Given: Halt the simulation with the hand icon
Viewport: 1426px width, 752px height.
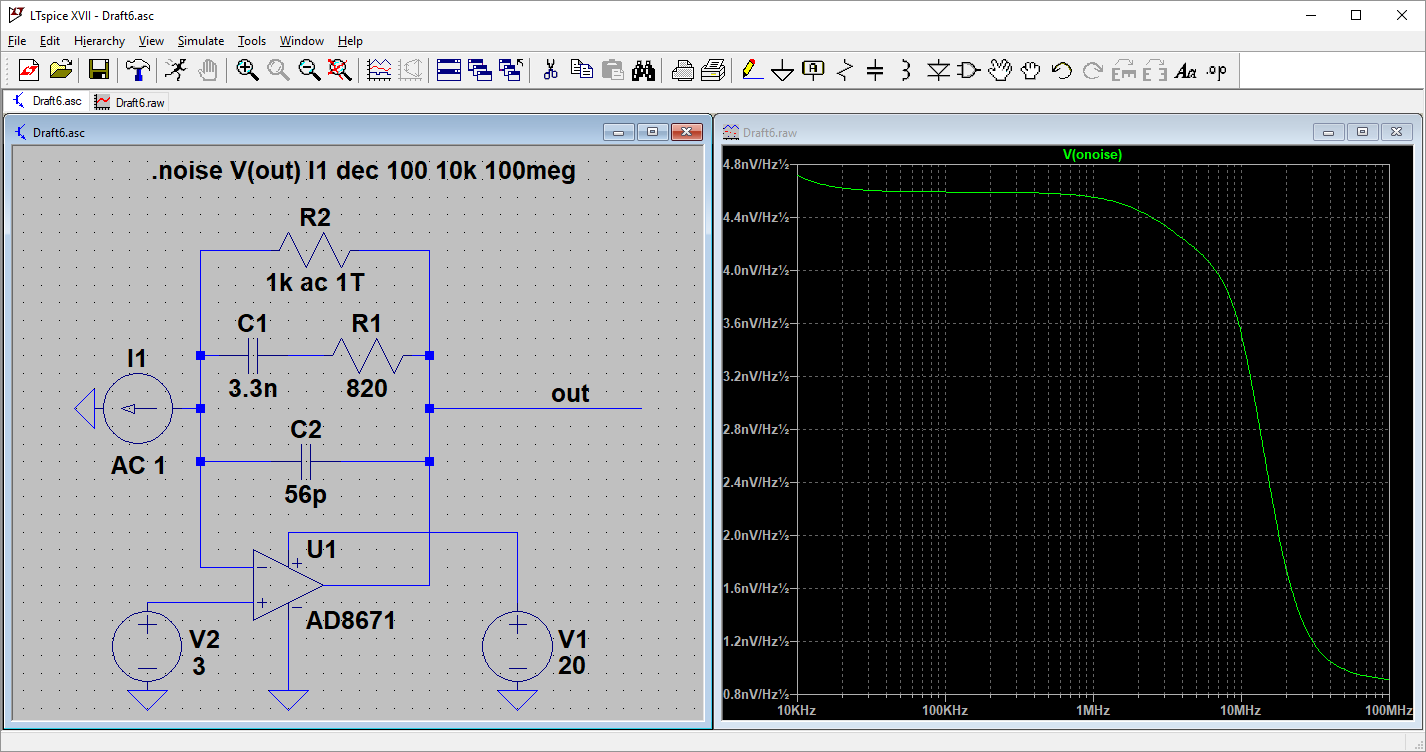Looking at the screenshot, I should pyautogui.click(x=207, y=70).
